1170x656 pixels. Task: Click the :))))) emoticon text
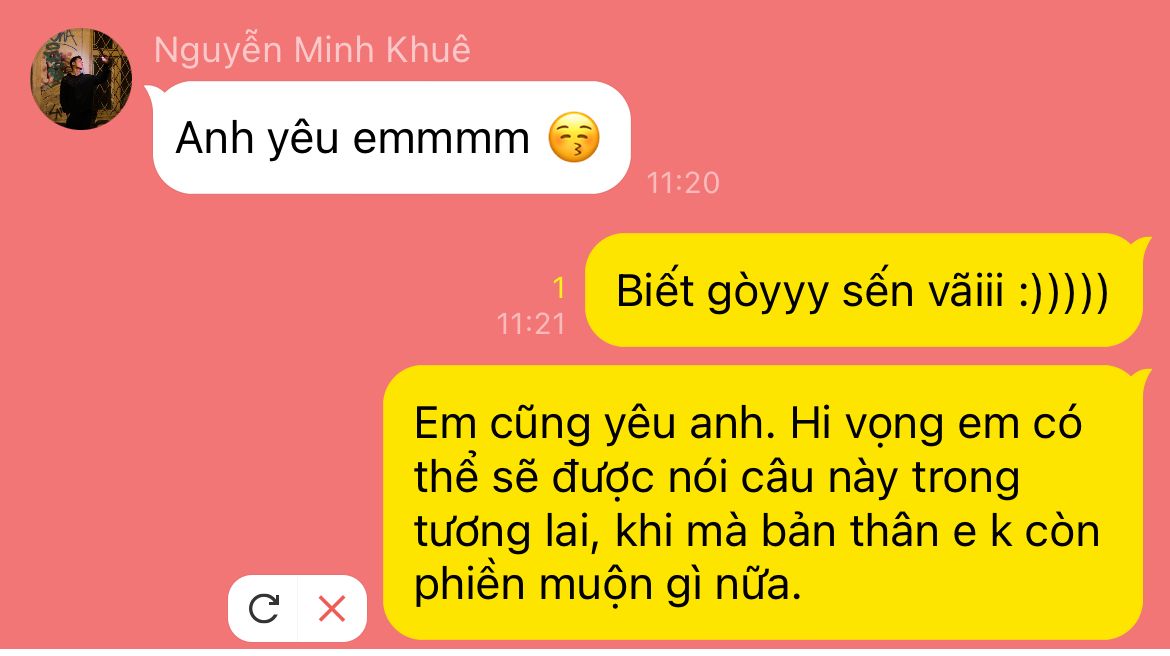[1064, 291]
